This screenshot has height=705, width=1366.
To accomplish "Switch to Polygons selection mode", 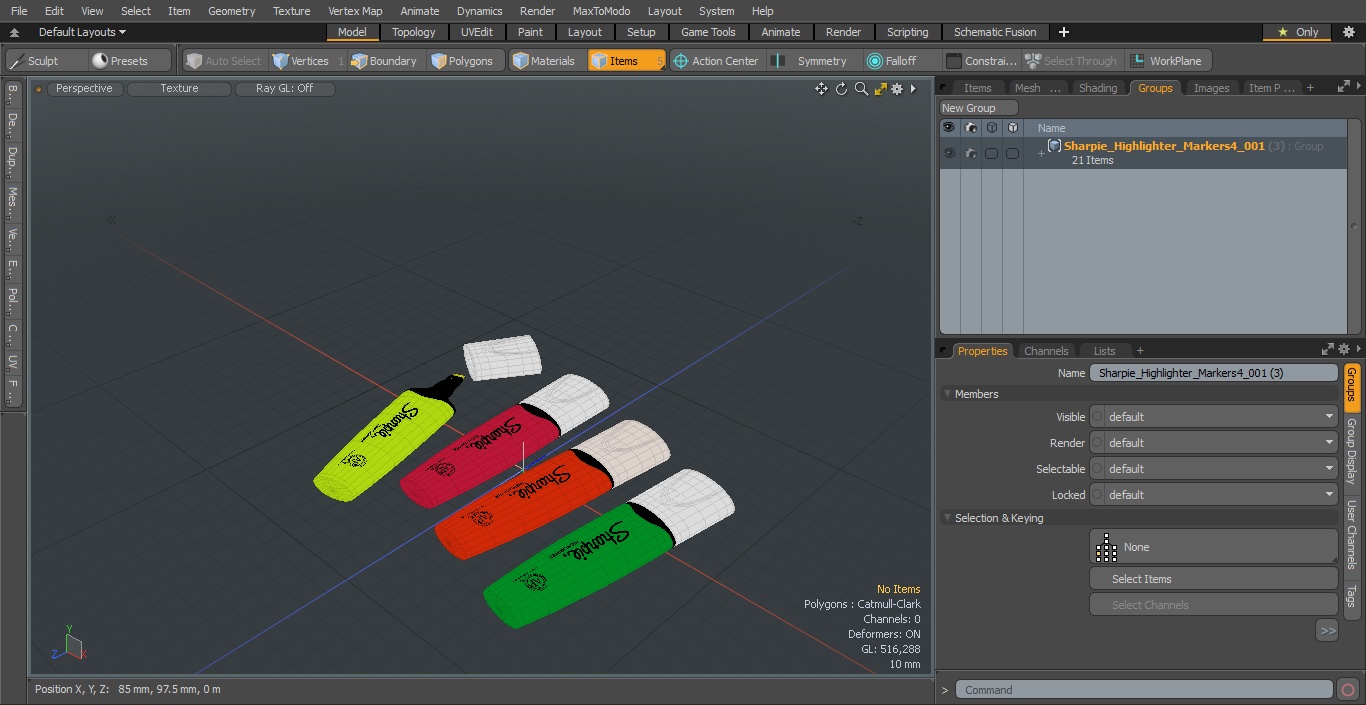I will tap(462, 61).
